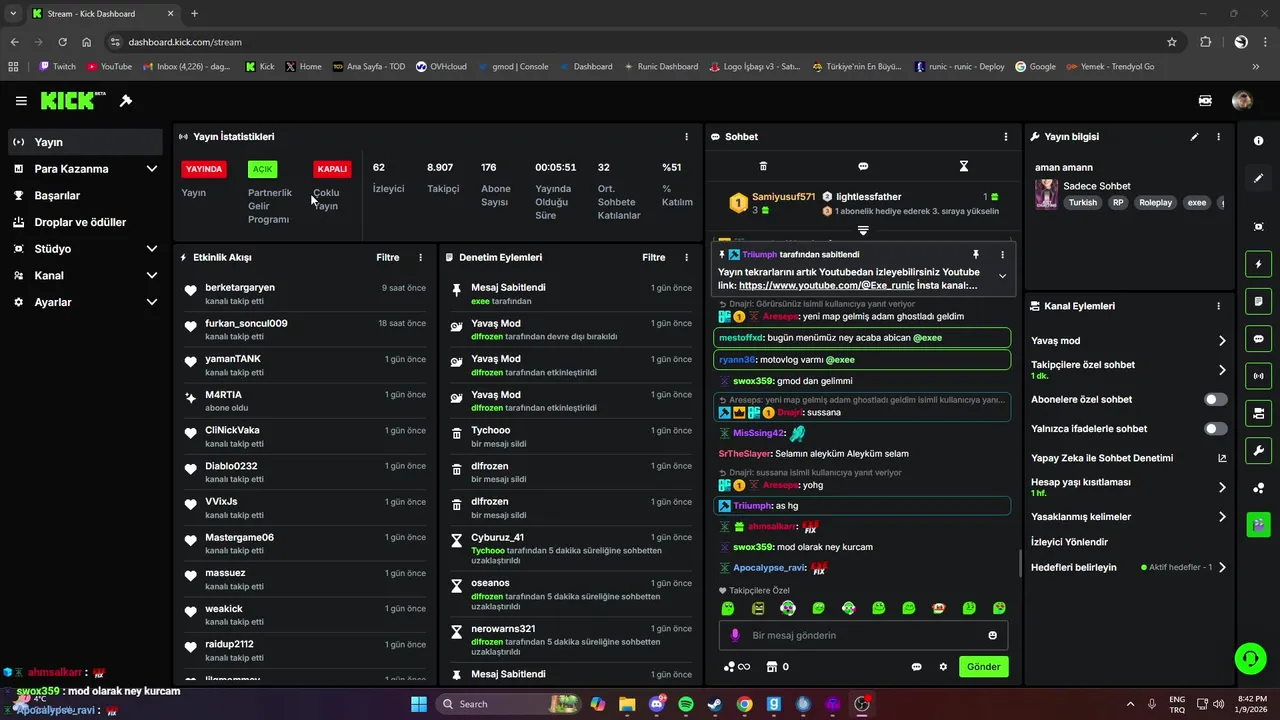Viewport: 1280px width, 720px height.
Task: Click the info icon in right rail
Action: 1258,141
